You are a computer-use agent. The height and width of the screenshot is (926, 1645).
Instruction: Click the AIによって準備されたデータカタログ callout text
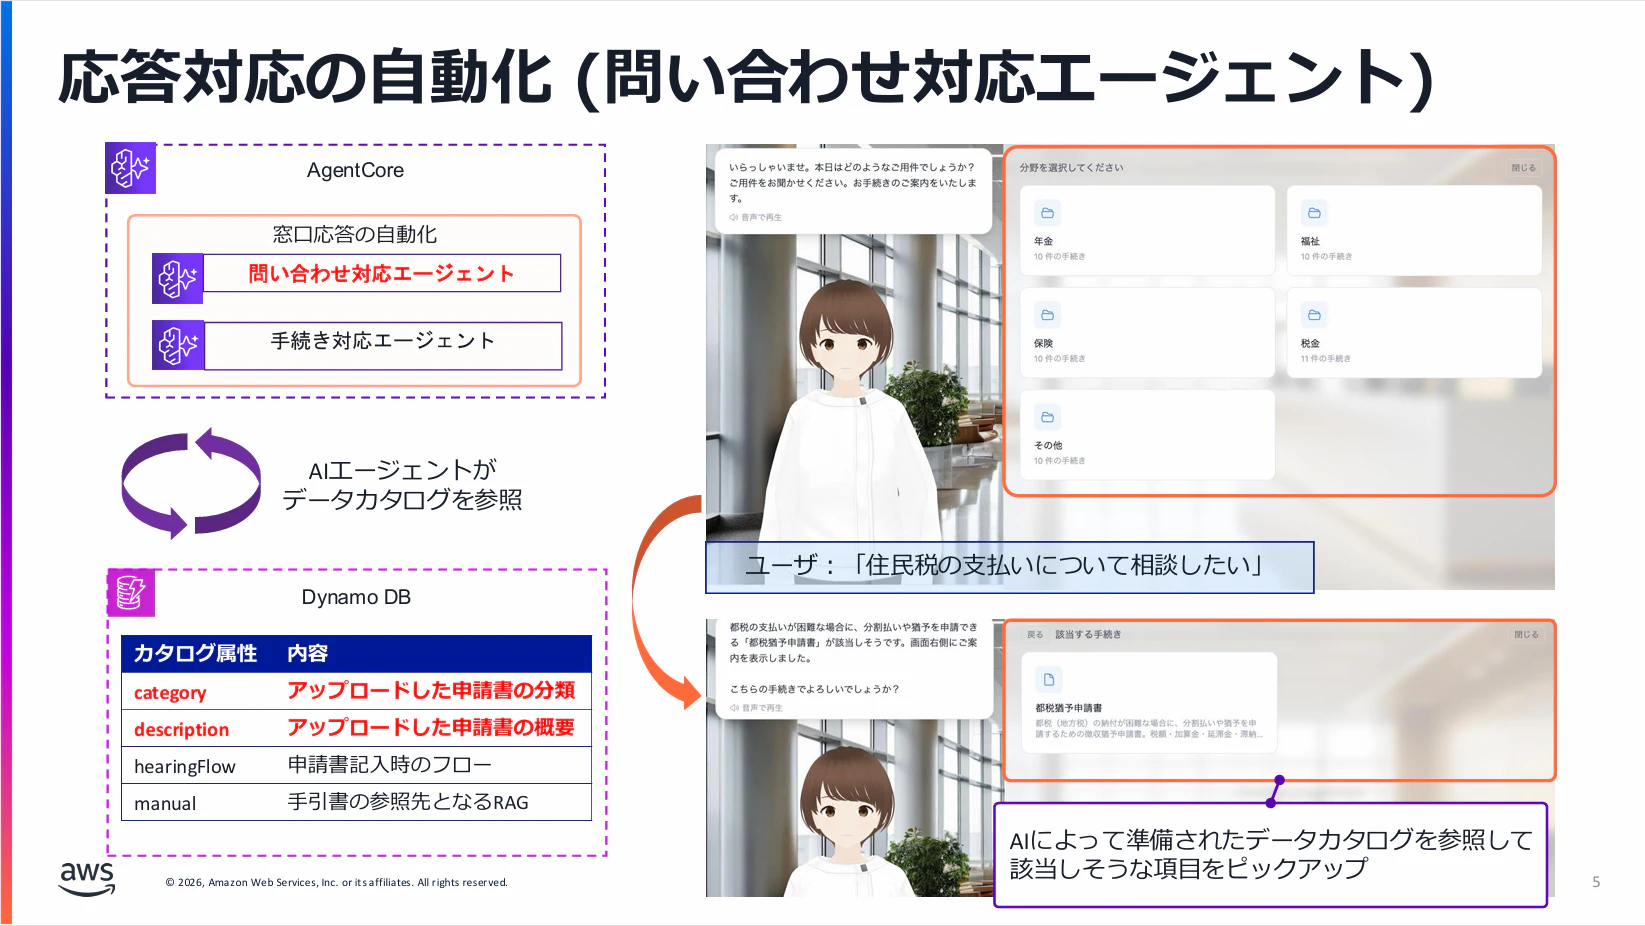1271,854
